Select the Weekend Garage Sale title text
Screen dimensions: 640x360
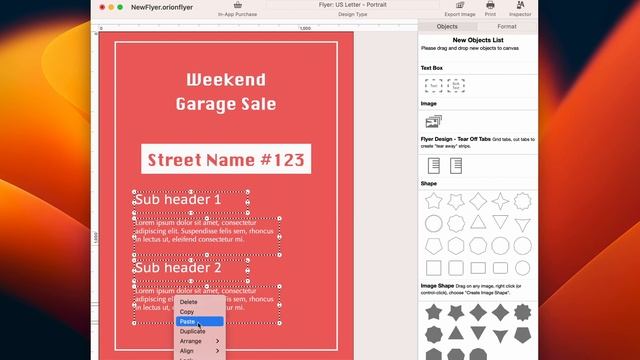[226, 91]
